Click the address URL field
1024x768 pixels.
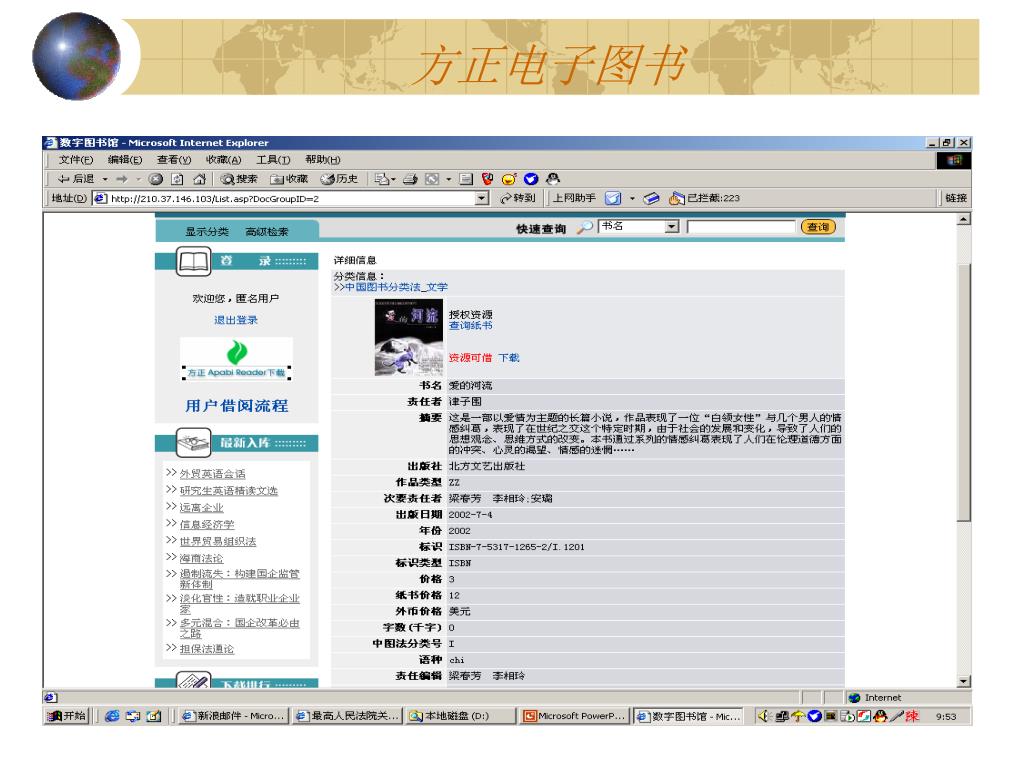[x=291, y=199]
